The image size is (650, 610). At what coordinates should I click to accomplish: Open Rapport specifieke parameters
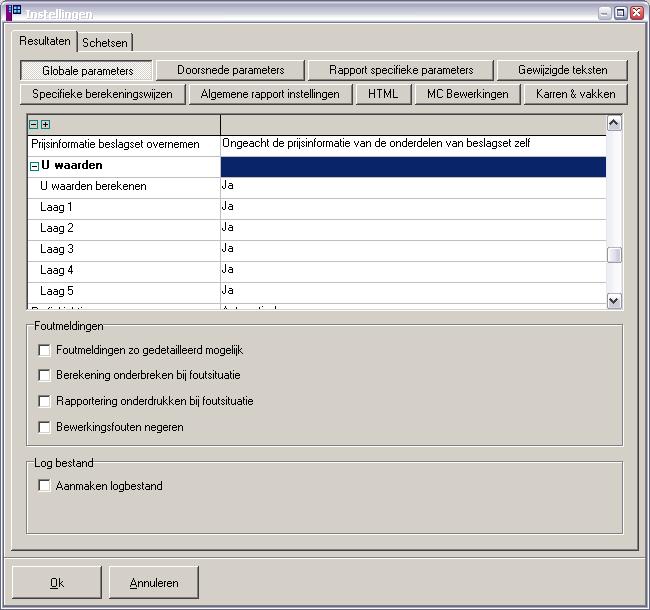(401, 70)
